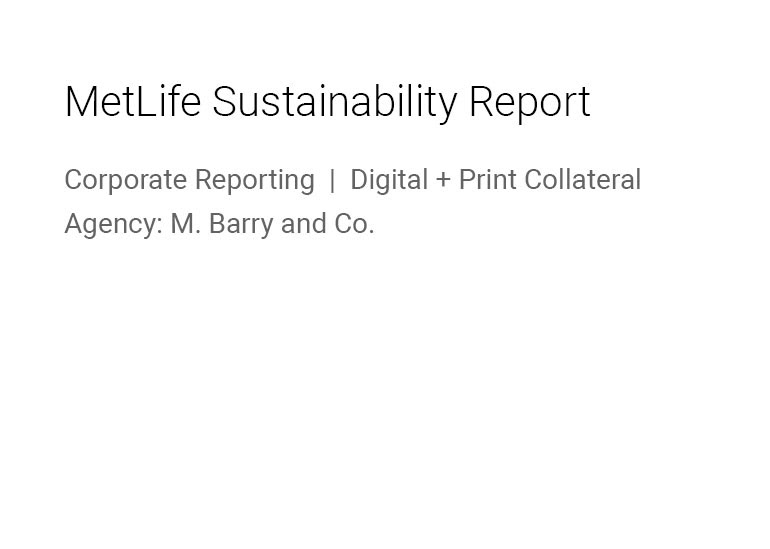Click the 'M.' initial in agency line
The width and height of the screenshot is (770, 549).
pyautogui.click(x=186, y=224)
